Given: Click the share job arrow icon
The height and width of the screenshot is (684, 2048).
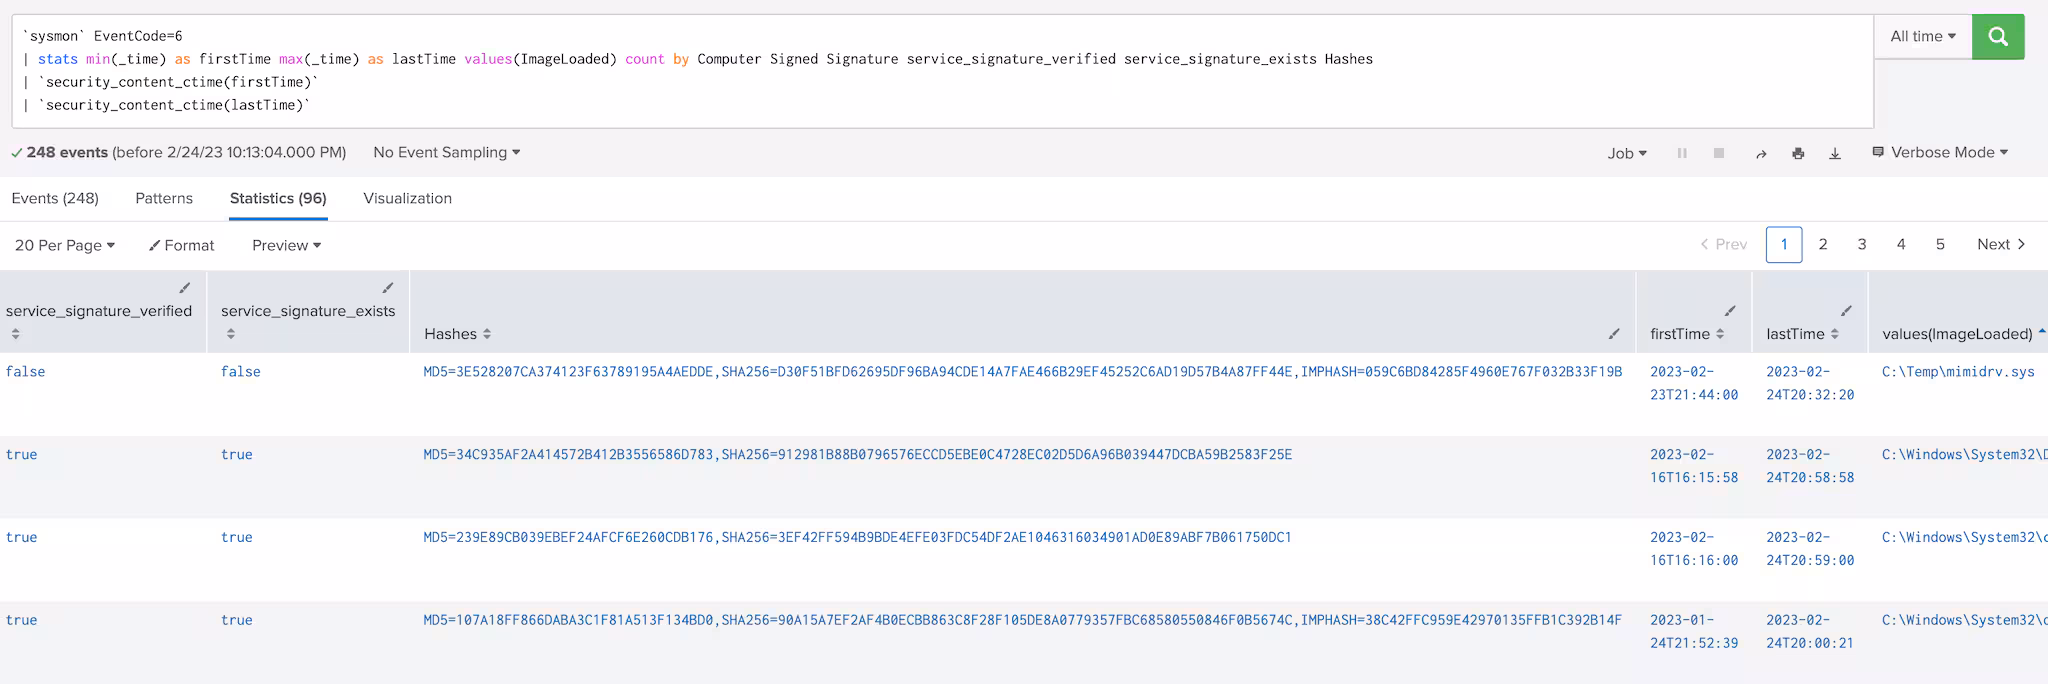Looking at the screenshot, I should coord(1761,153).
